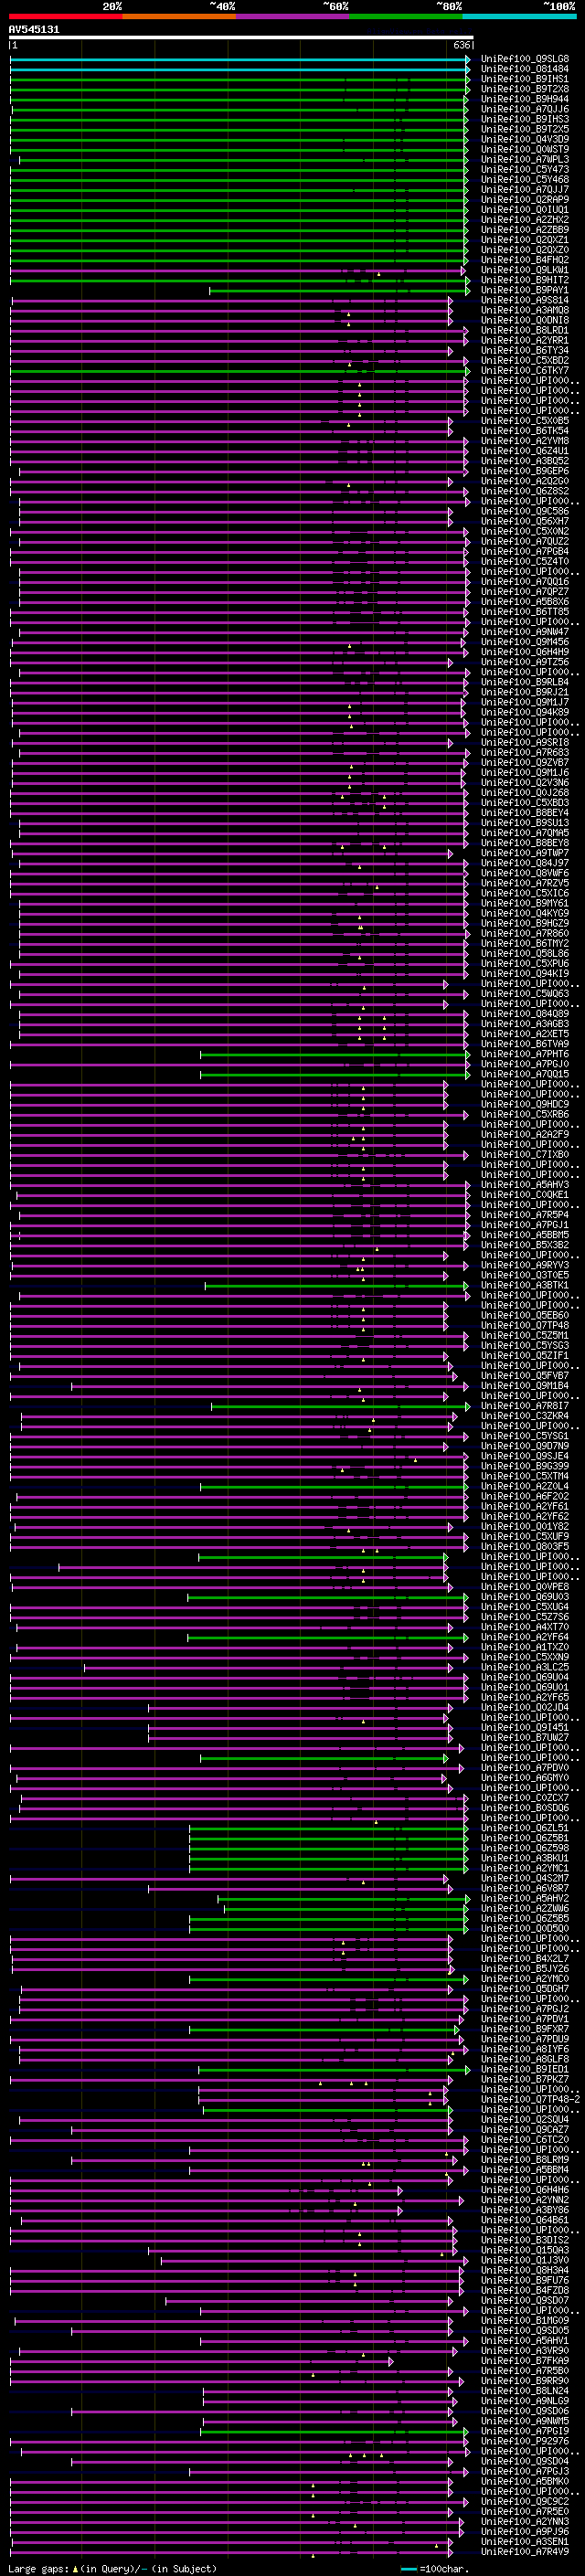
Task: Open hit UniRef100_Q9SLG8
Action: click(x=525, y=59)
